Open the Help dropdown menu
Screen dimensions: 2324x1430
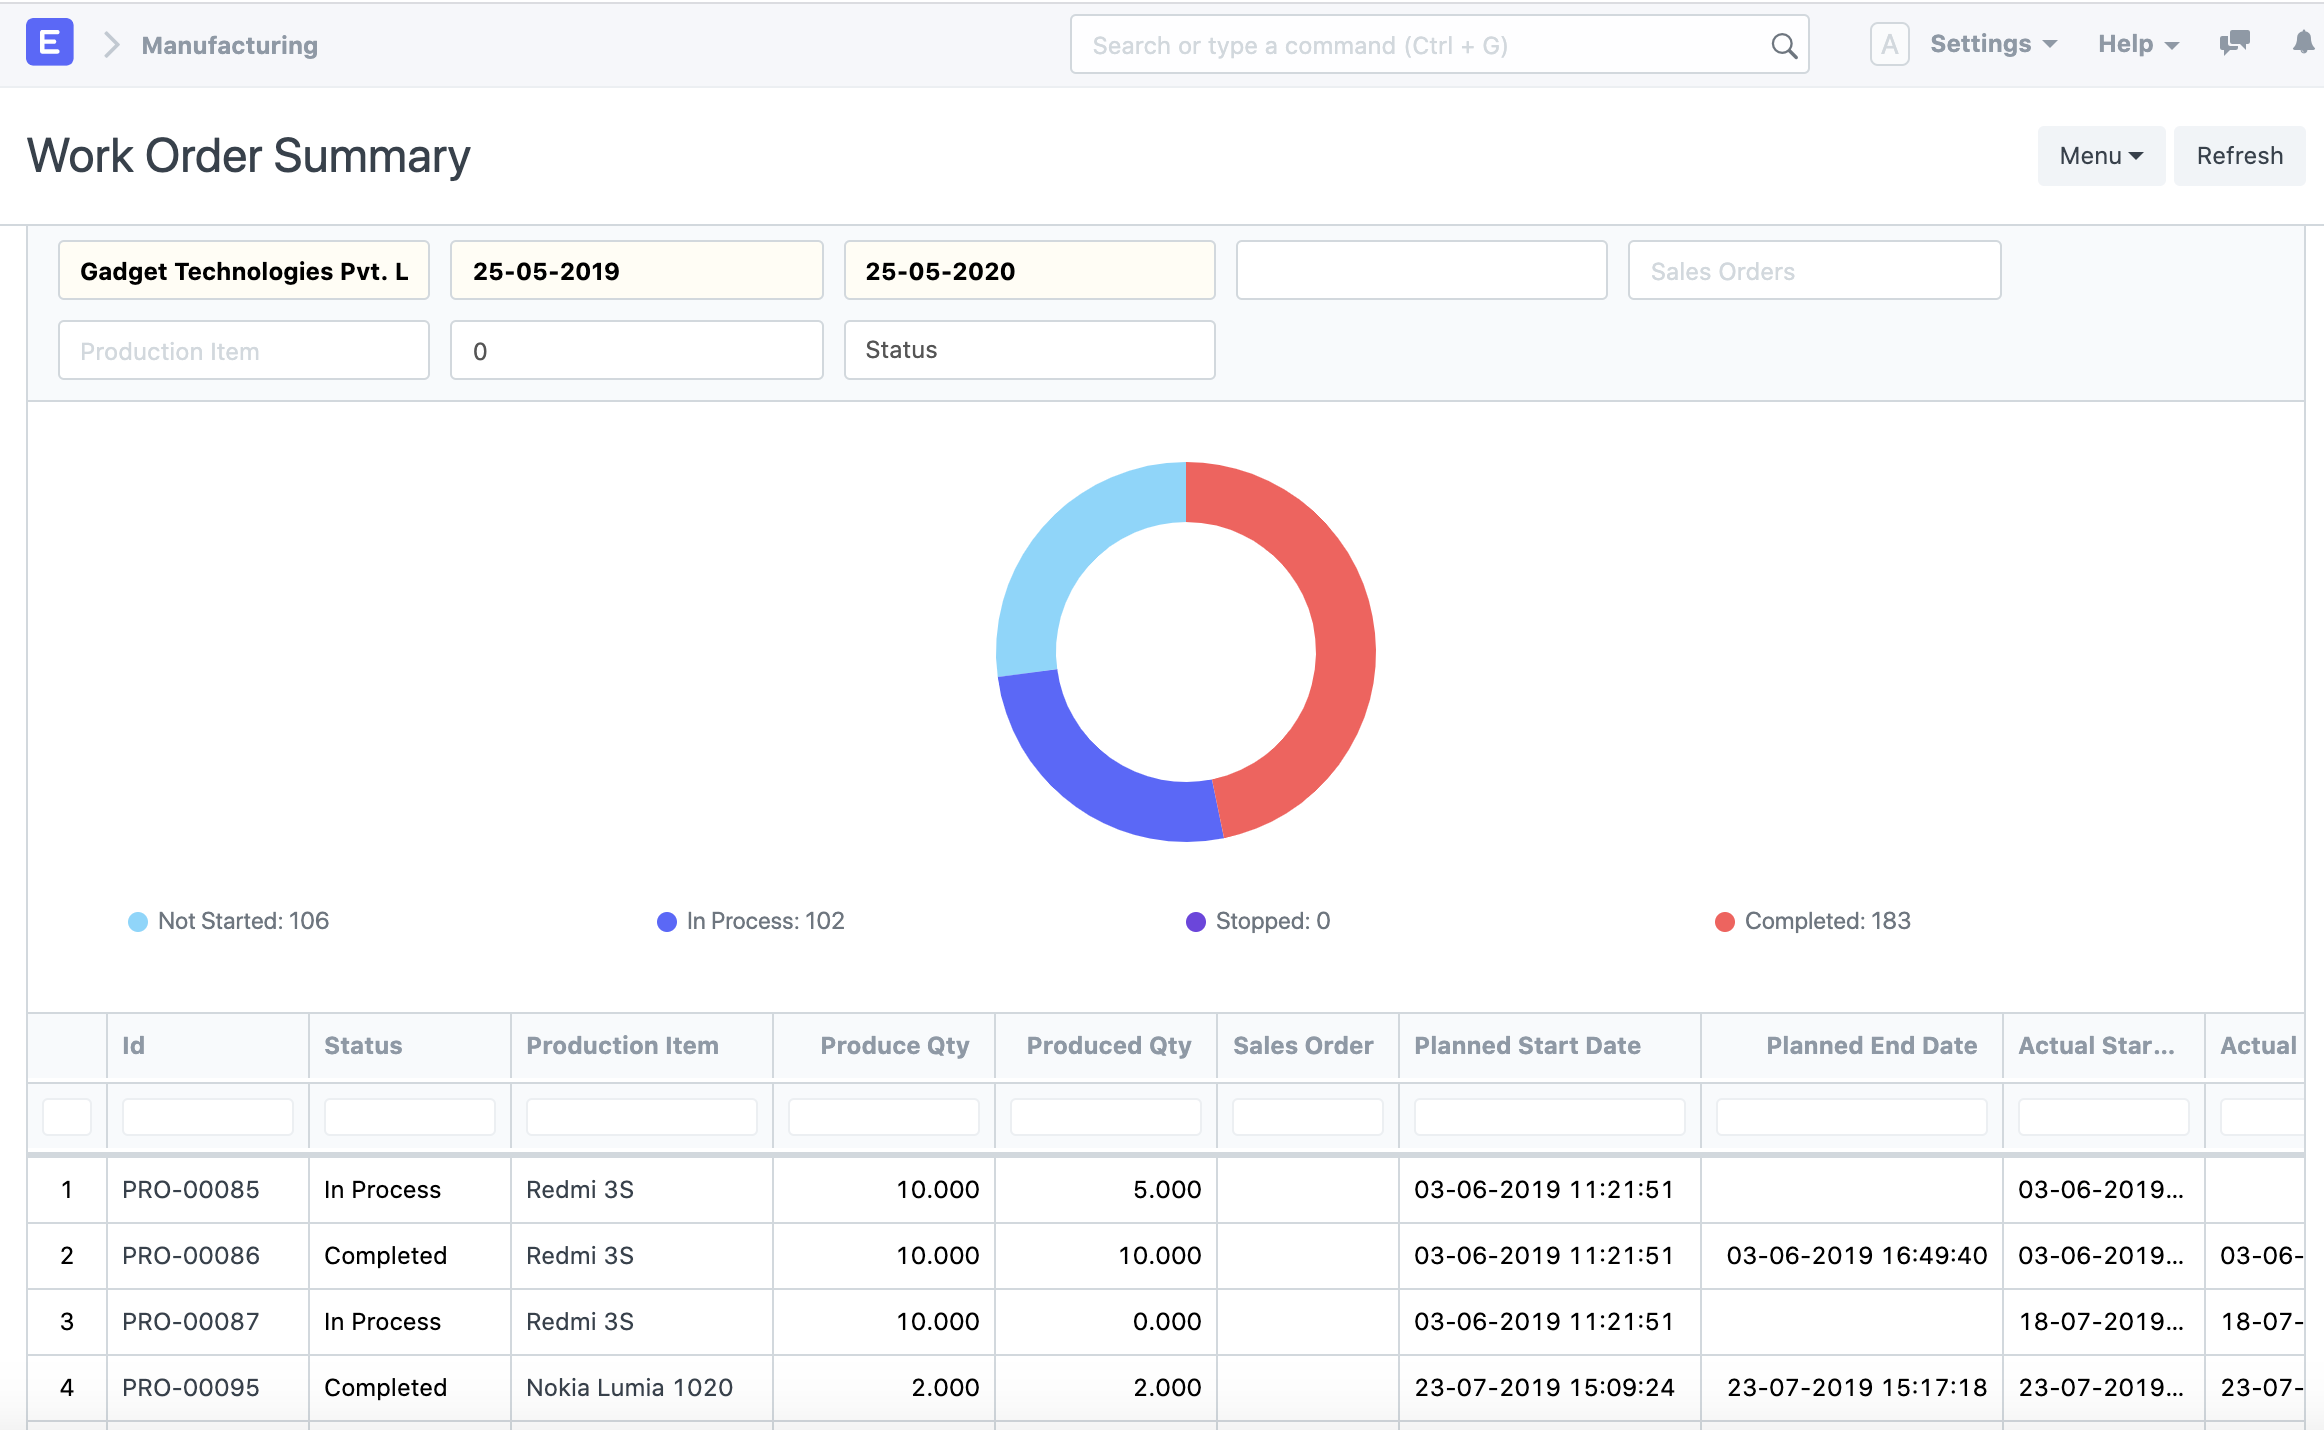tap(2138, 44)
